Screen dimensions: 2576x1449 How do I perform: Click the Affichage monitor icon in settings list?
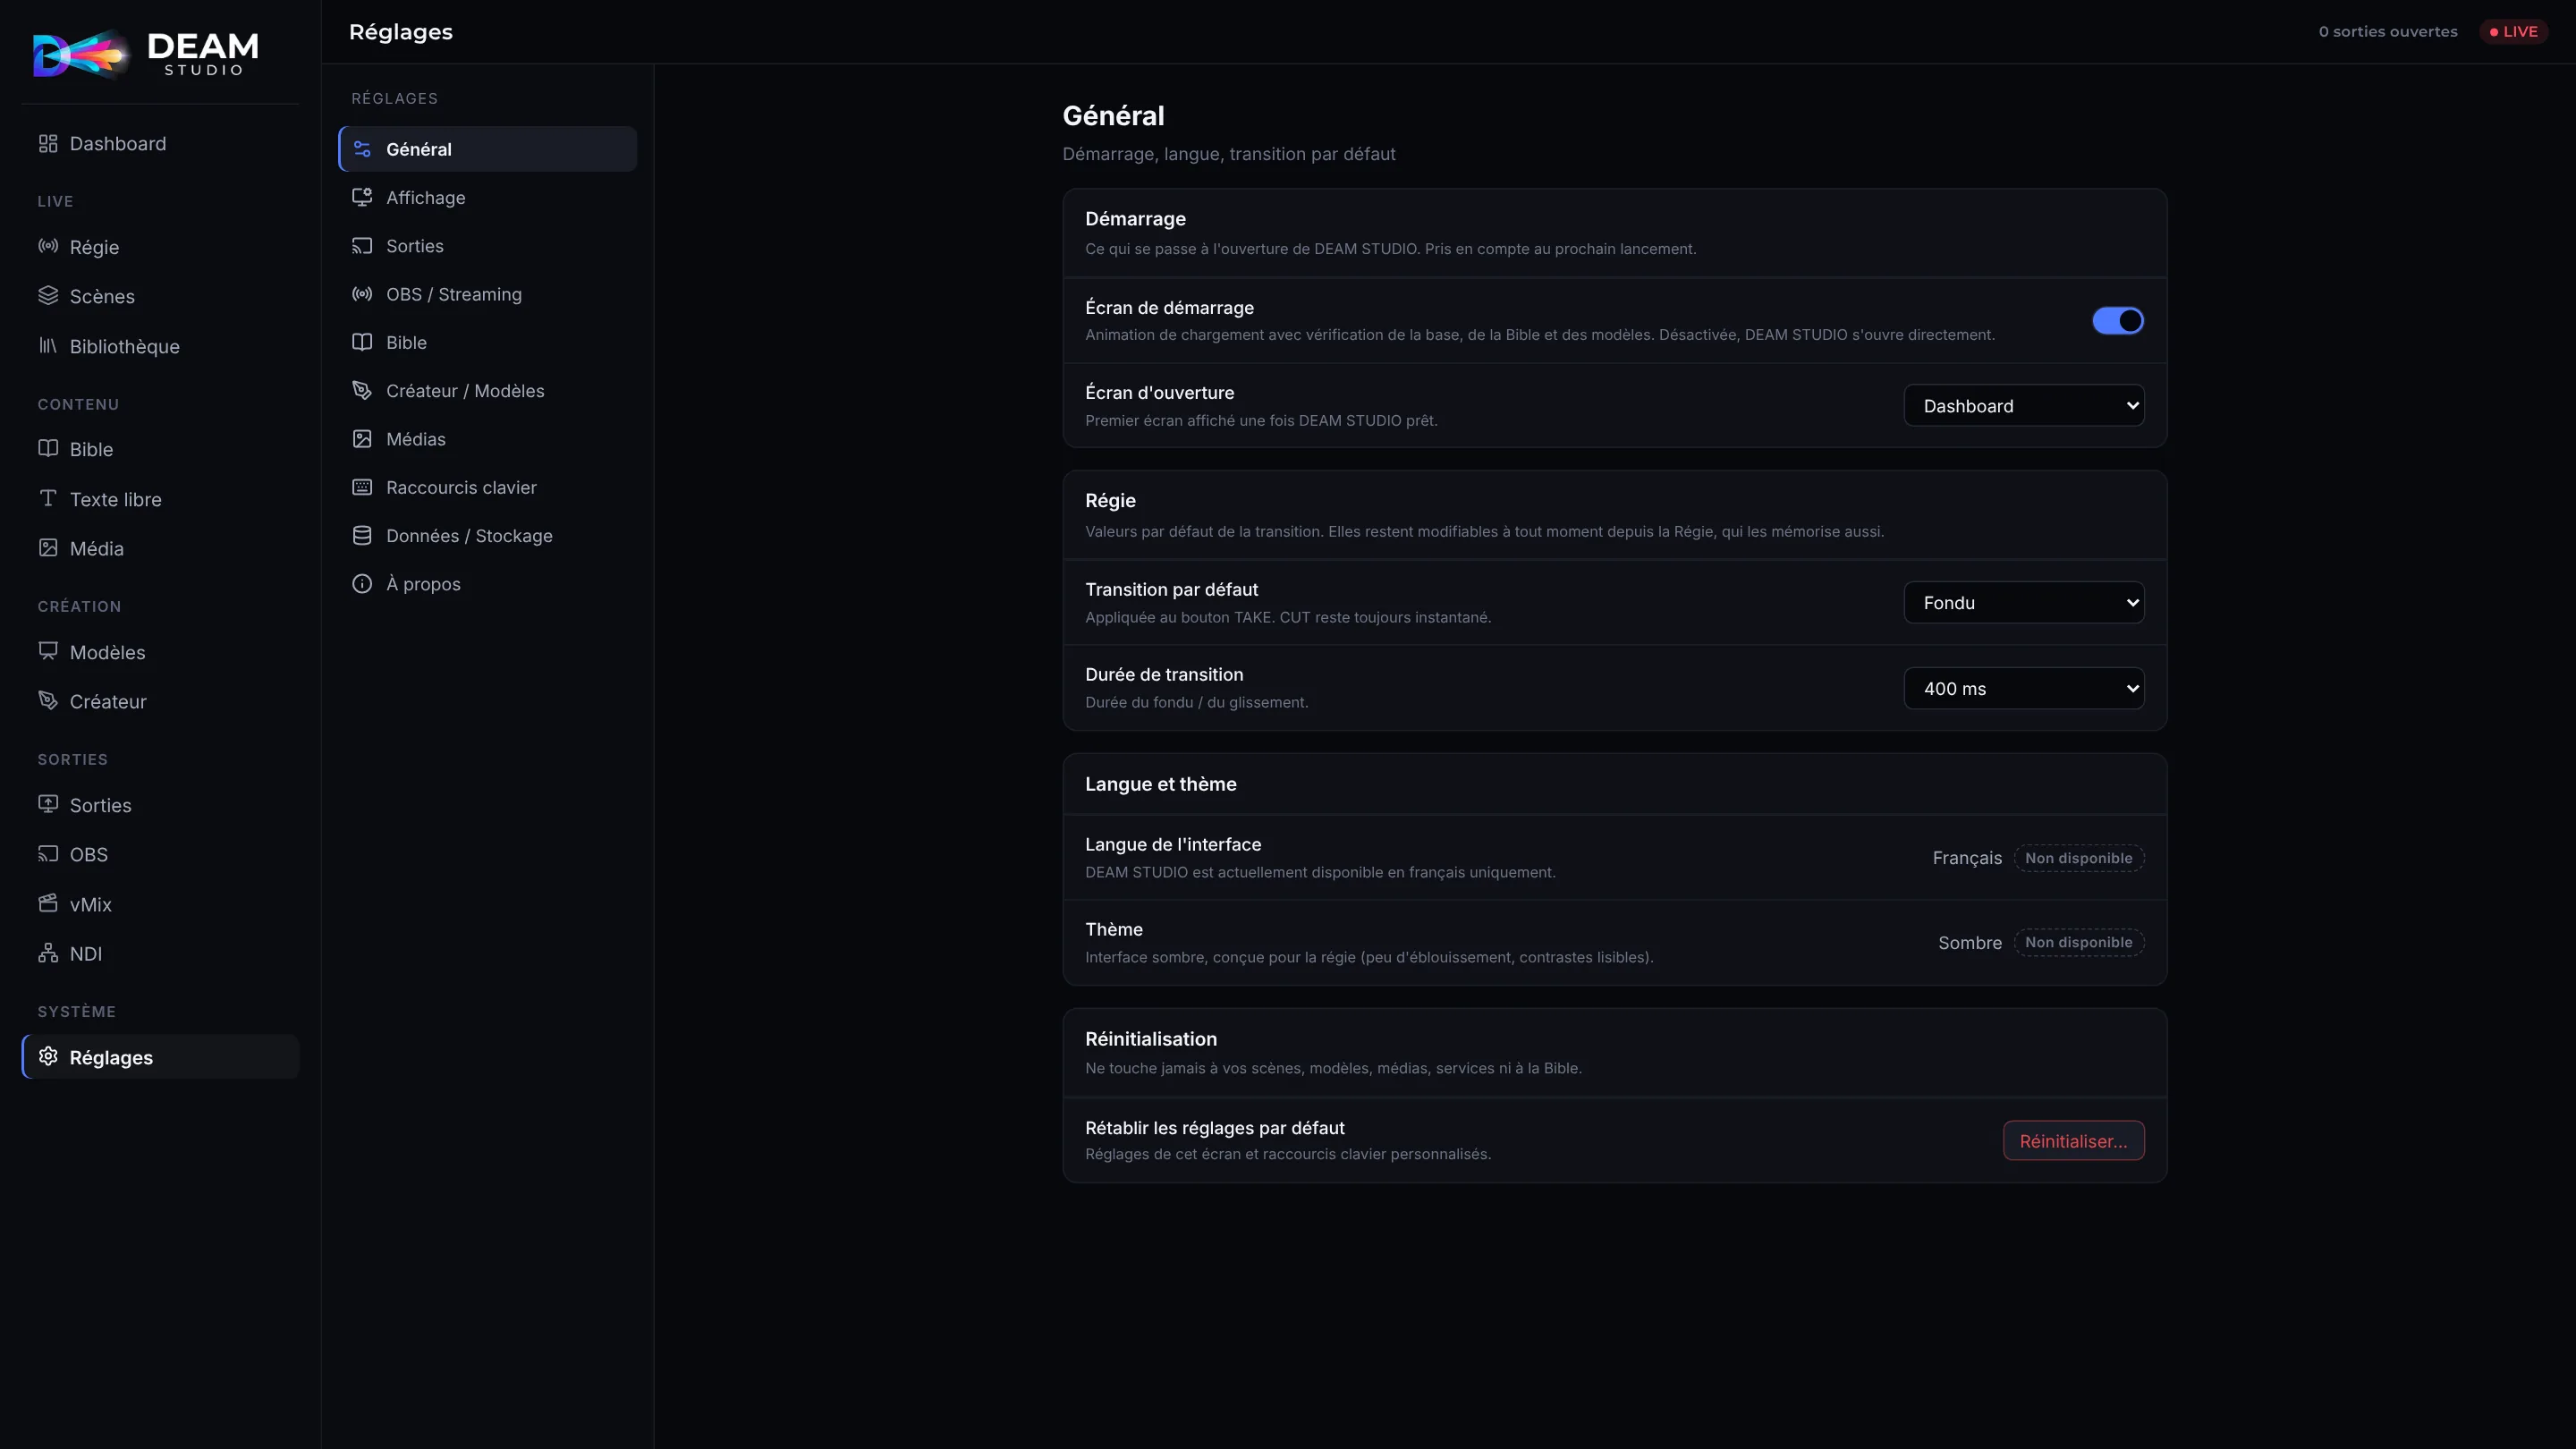click(362, 197)
